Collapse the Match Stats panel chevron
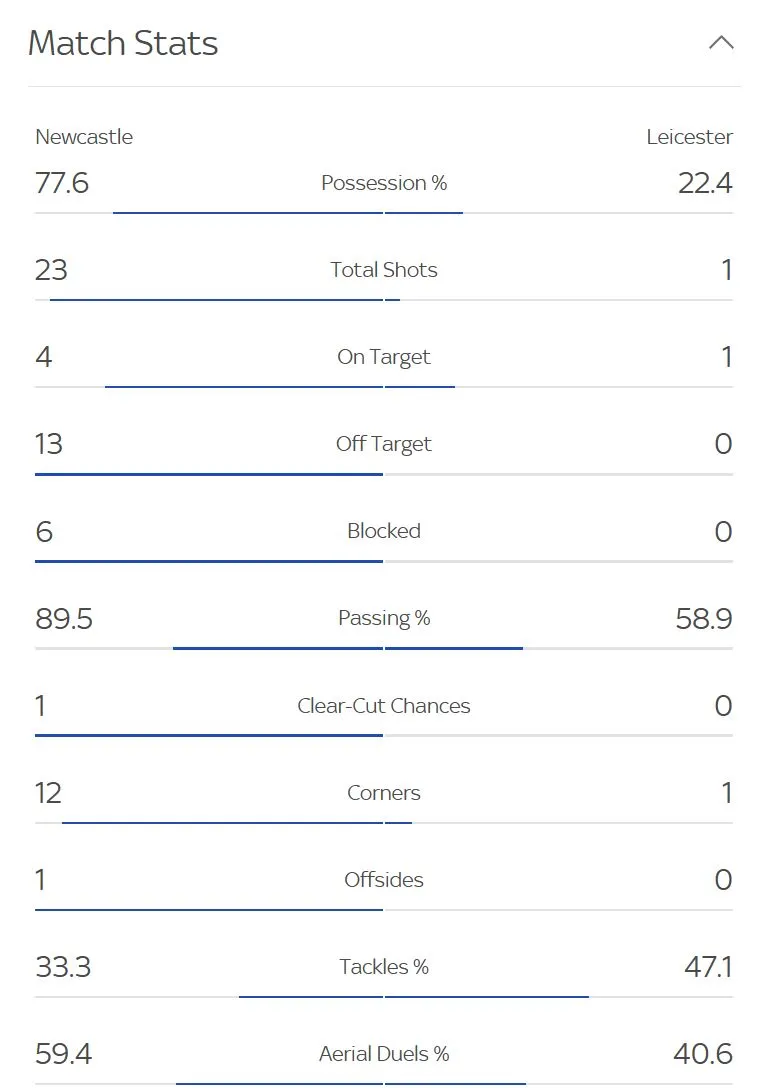761x1091 pixels. pyautogui.click(x=721, y=43)
